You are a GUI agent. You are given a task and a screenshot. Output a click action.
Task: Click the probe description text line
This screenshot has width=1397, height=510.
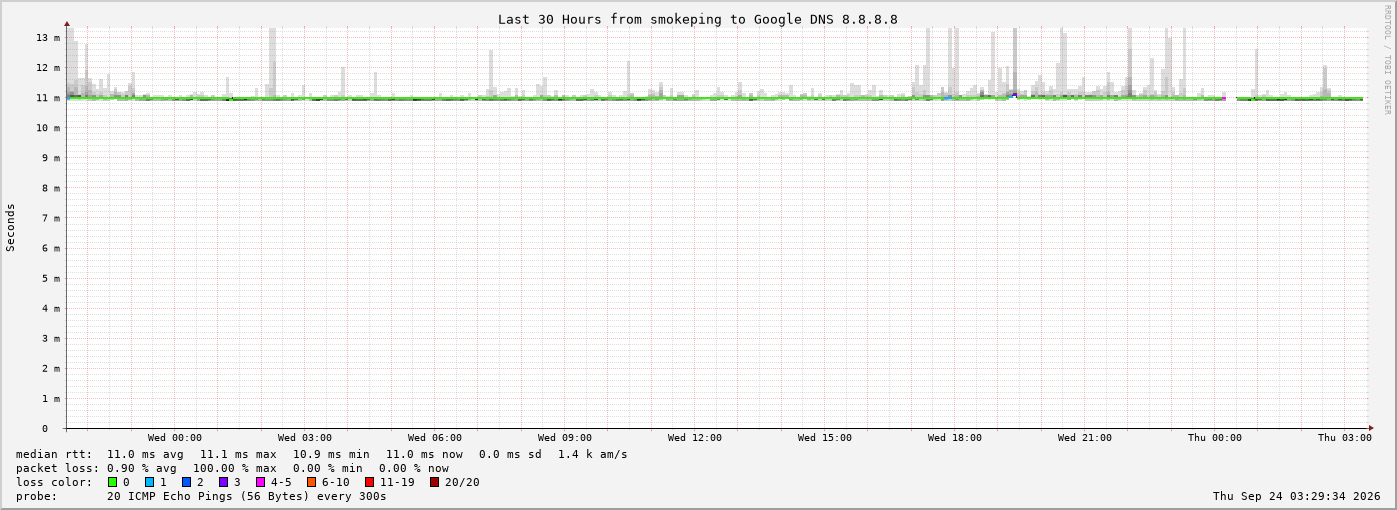[x=201, y=496]
